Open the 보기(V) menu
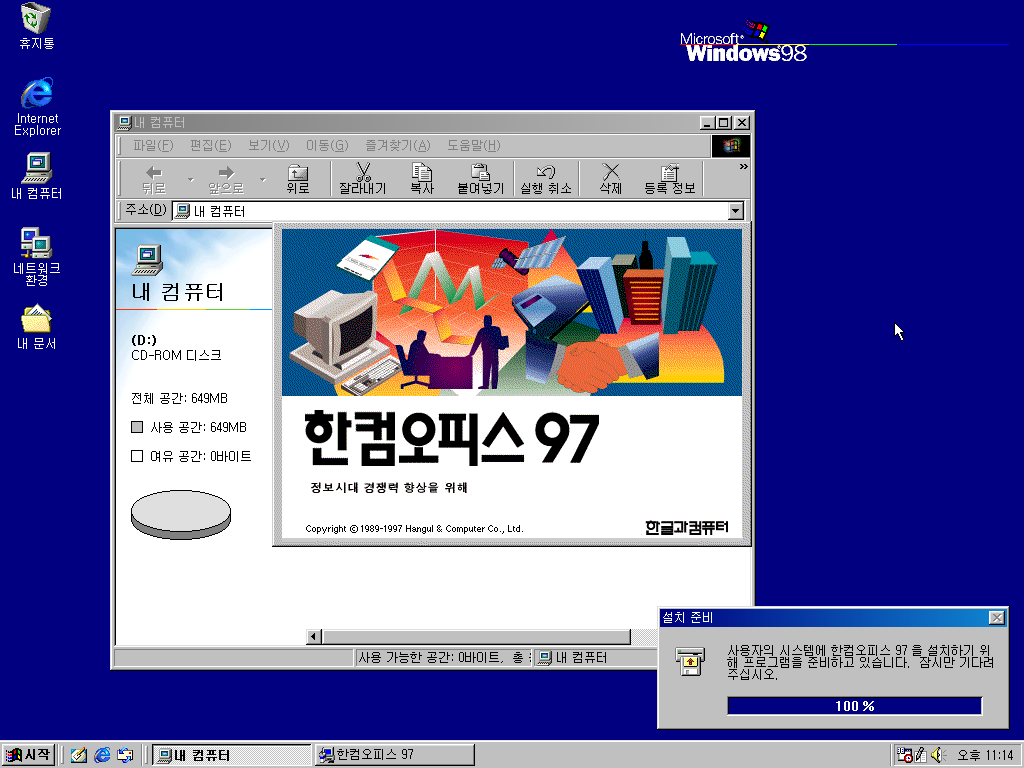Viewport: 1024px width, 768px height. pos(268,146)
